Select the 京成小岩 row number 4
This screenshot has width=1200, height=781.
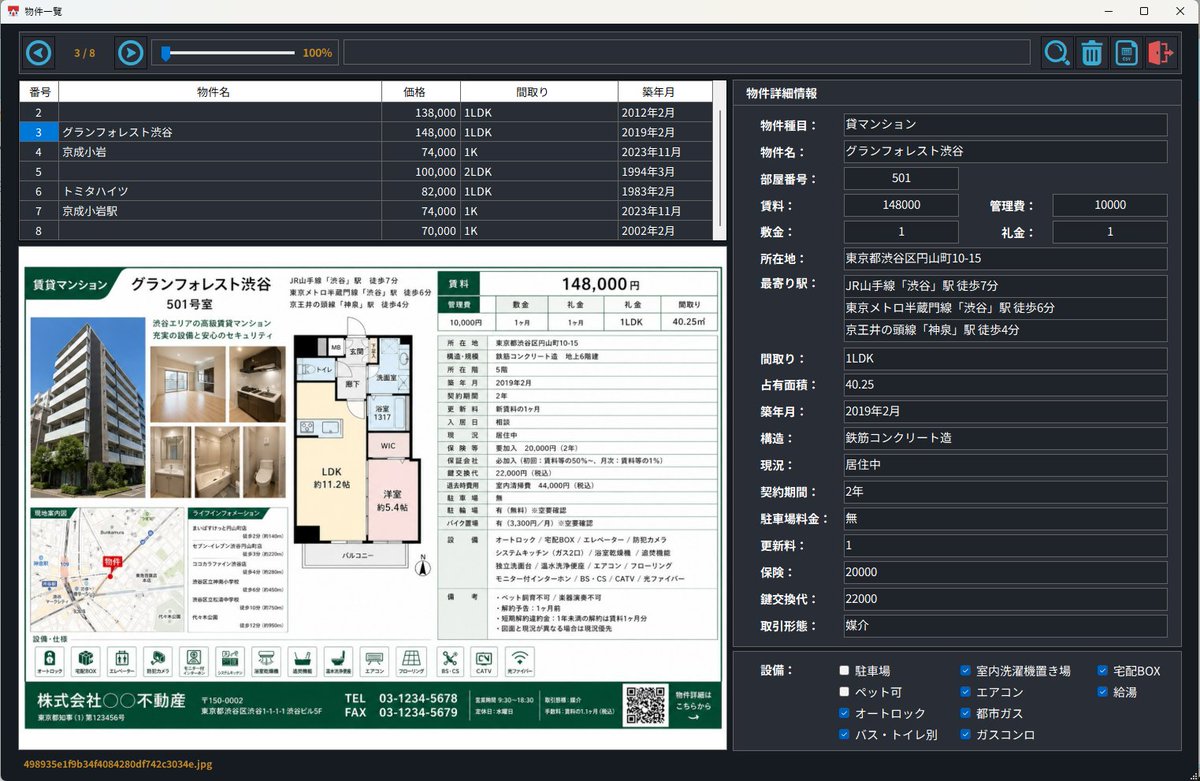tap(366, 152)
